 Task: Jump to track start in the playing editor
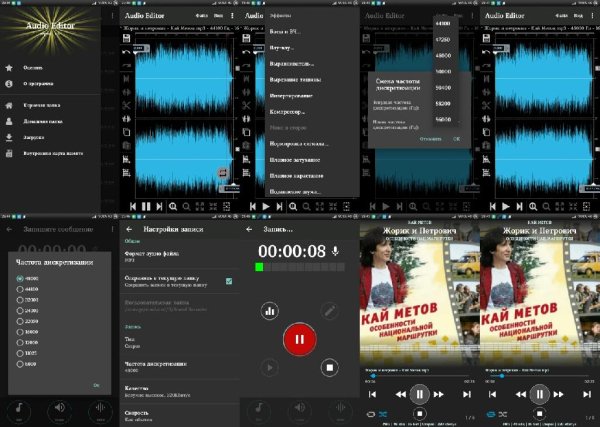132,207
